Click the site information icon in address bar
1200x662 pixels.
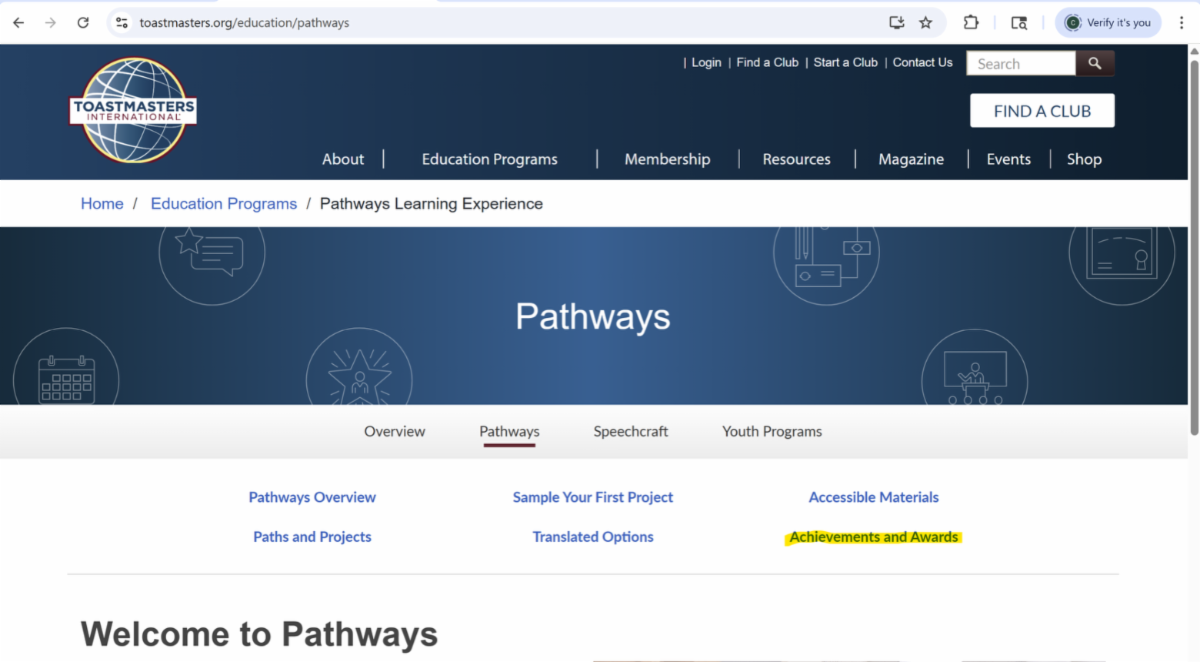[122, 23]
